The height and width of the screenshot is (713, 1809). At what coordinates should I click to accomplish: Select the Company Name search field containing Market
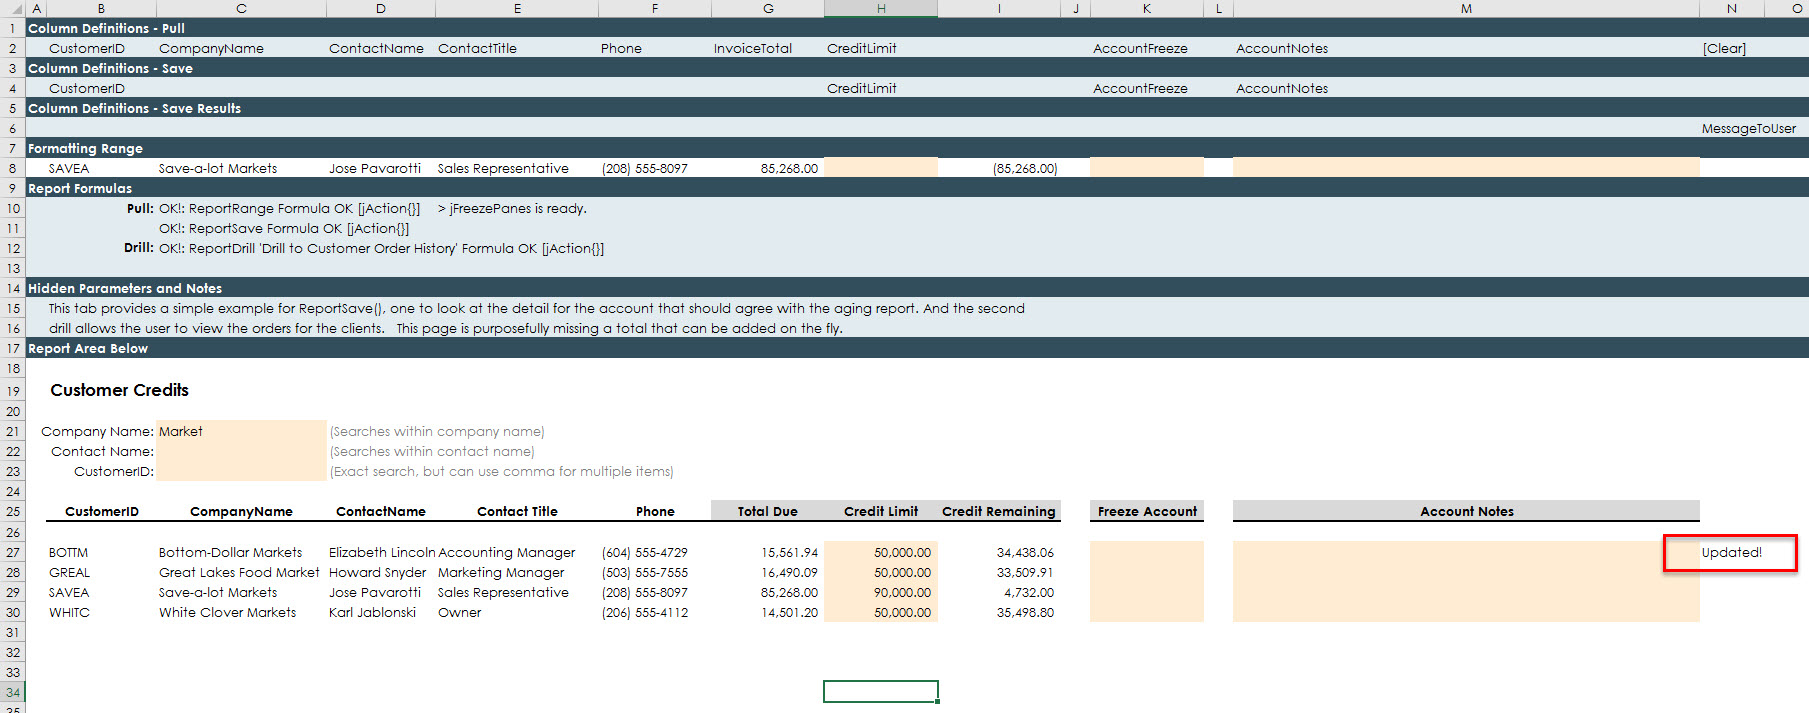tap(241, 431)
